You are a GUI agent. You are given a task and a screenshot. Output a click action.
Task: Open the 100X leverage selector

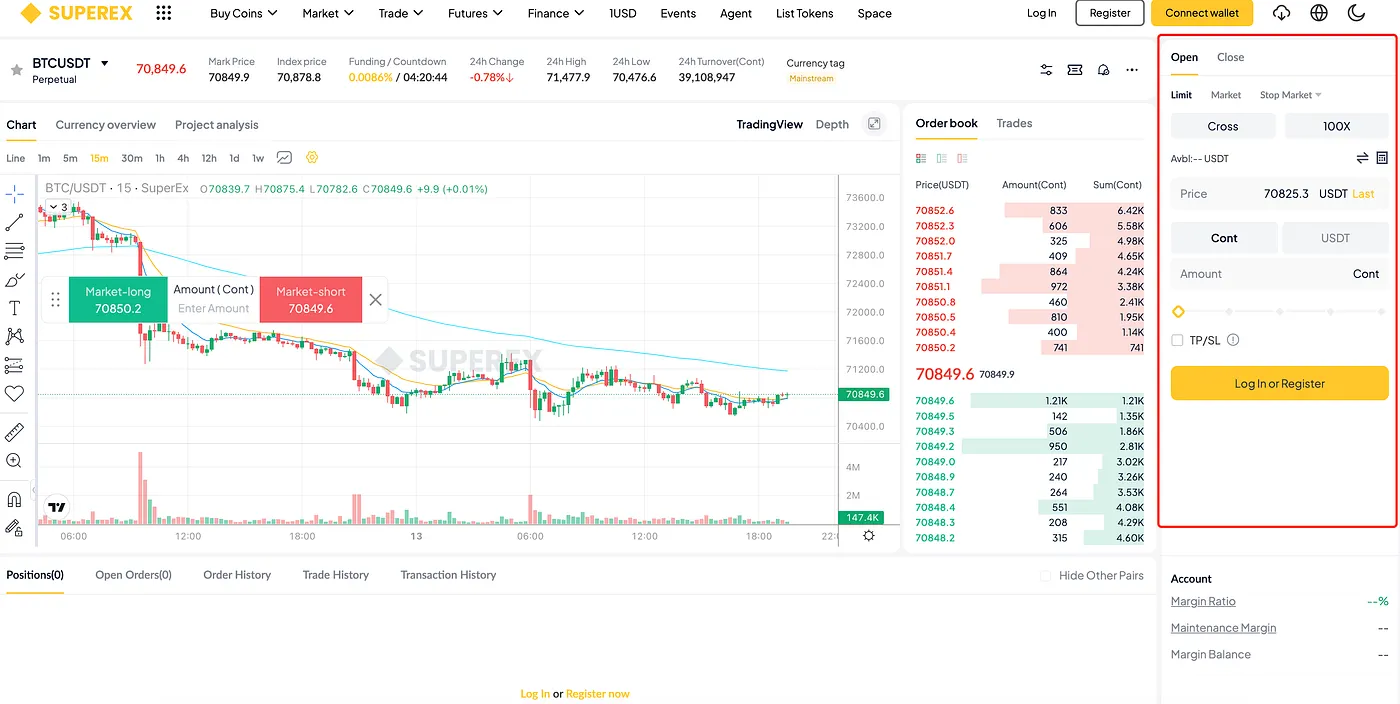1337,126
